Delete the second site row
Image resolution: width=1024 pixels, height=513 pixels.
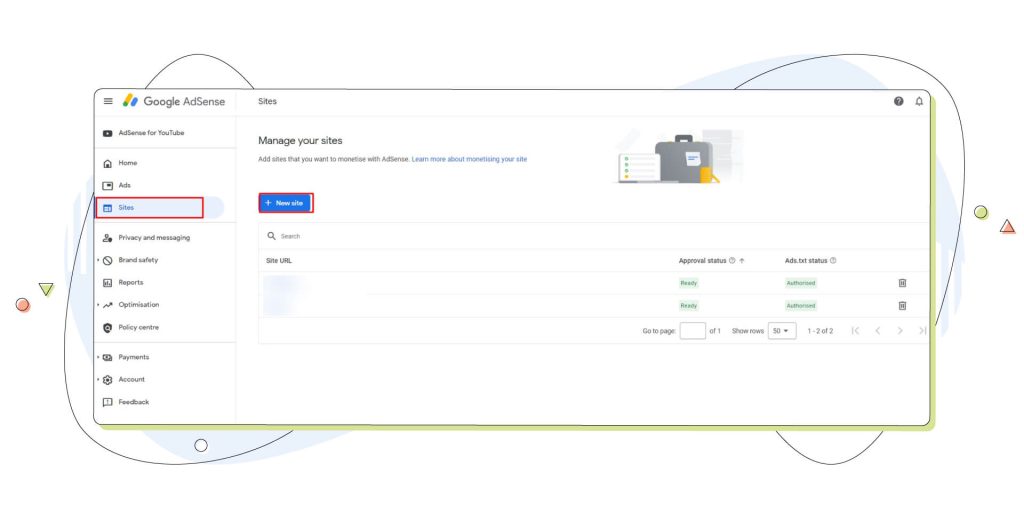(x=902, y=305)
